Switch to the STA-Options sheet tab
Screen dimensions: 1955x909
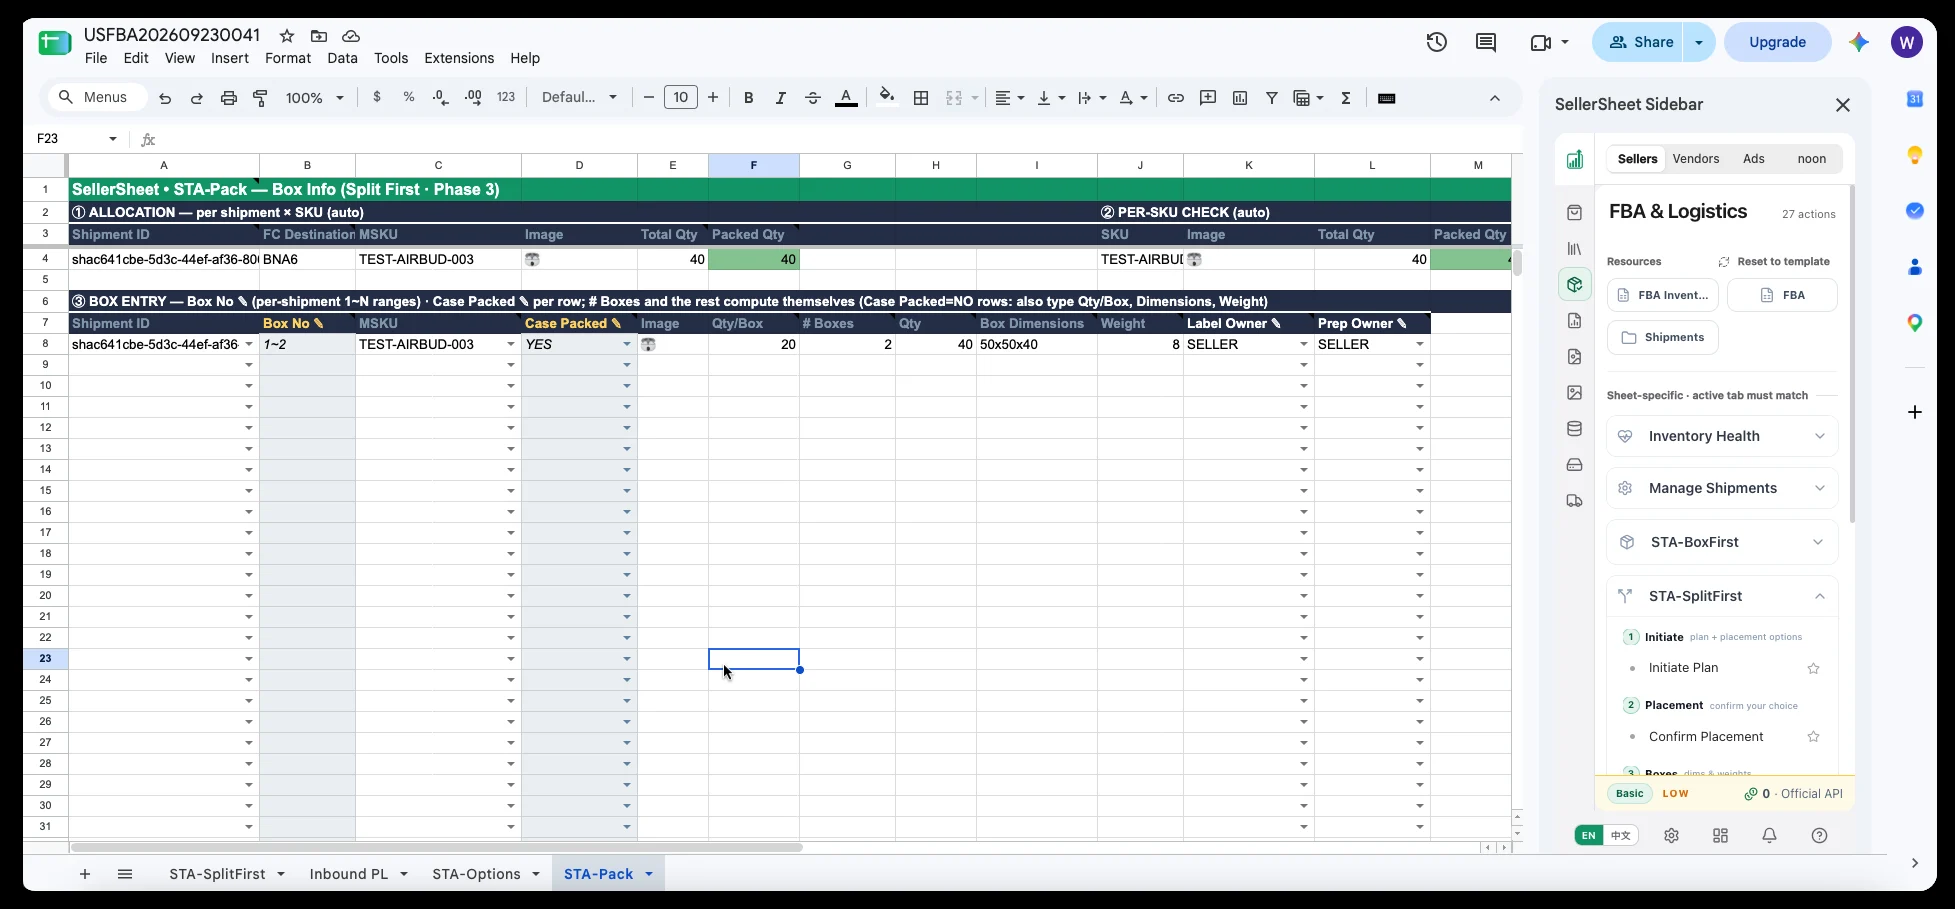(x=476, y=874)
